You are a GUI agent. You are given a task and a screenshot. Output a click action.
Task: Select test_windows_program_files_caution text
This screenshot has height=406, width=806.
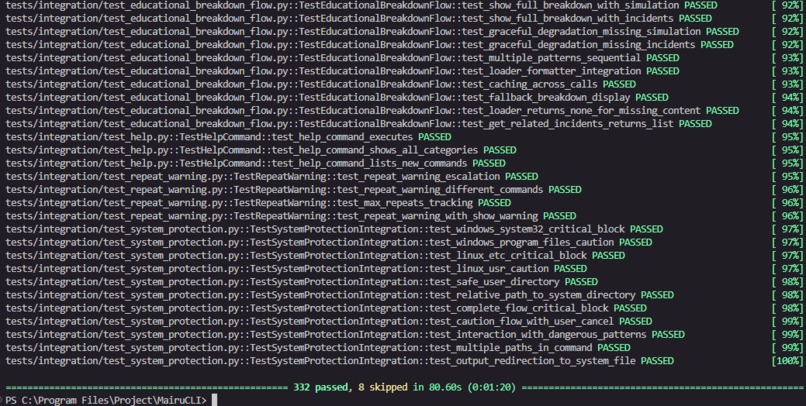[x=521, y=242]
